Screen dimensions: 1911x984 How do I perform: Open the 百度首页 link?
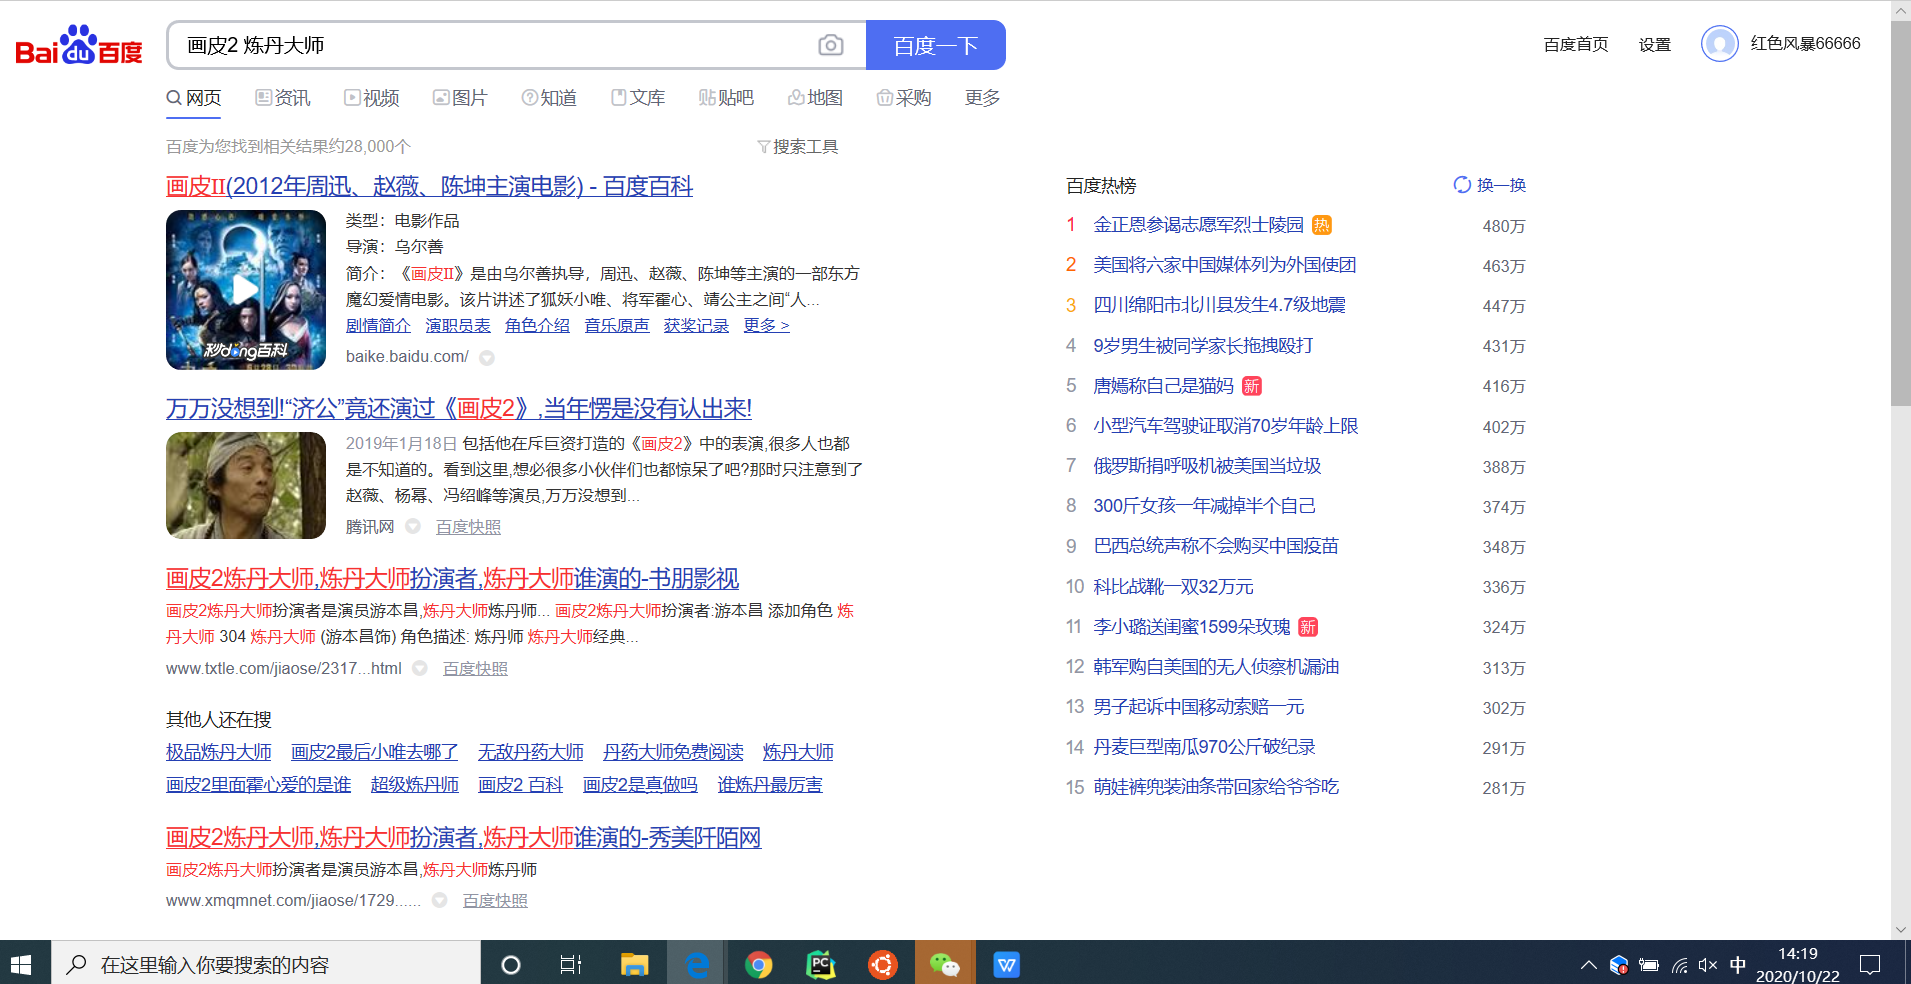[x=1576, y=44]
